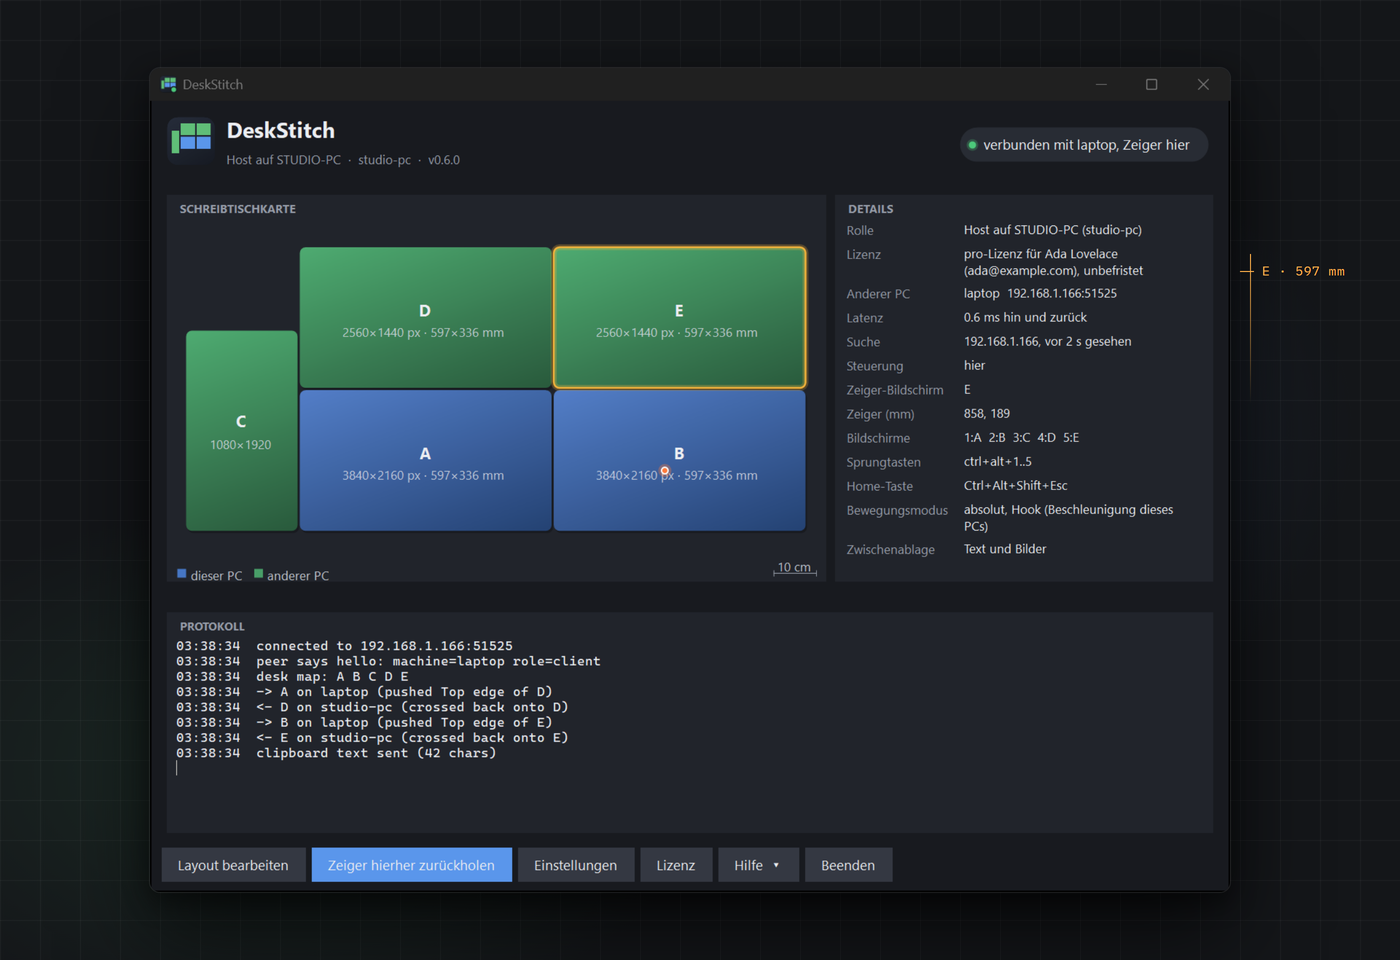Click Zeiger hierher zurückholen button
This screenshot has width=1400, height=960.
411,865
